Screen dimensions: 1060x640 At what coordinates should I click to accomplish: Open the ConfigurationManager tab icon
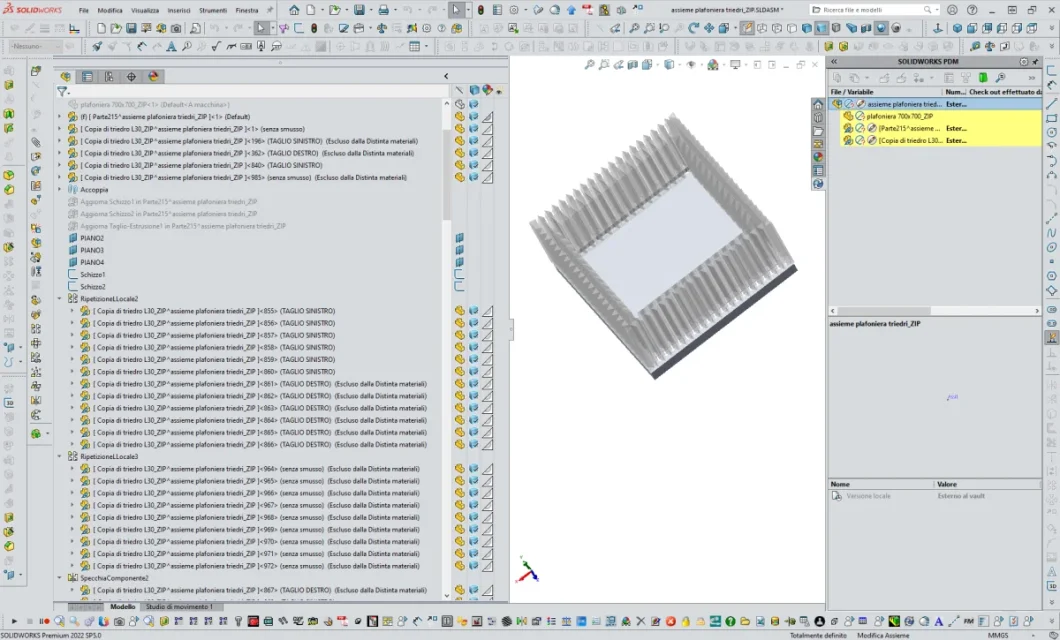[x=110, y=76]
